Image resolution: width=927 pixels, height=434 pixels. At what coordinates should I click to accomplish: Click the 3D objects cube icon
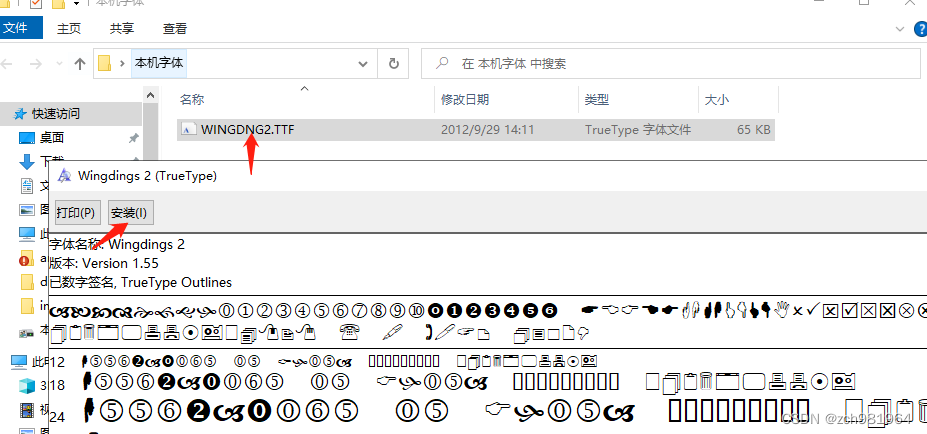[27, 386]
